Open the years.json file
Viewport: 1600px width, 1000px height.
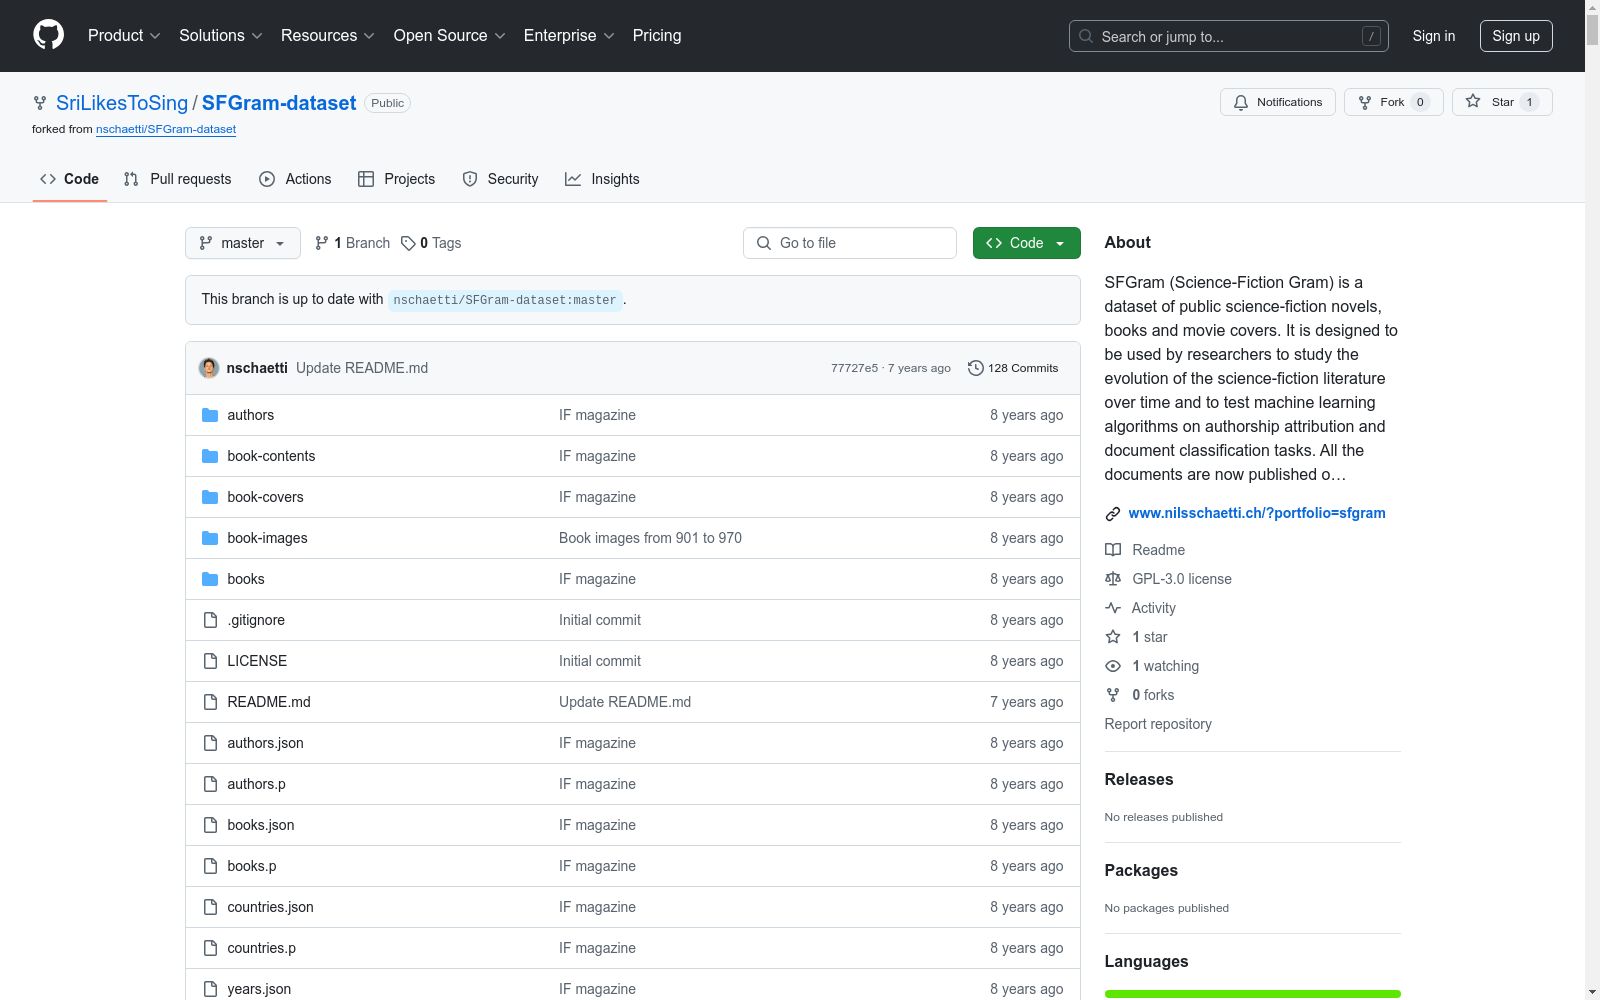click(x=259, y=989)
